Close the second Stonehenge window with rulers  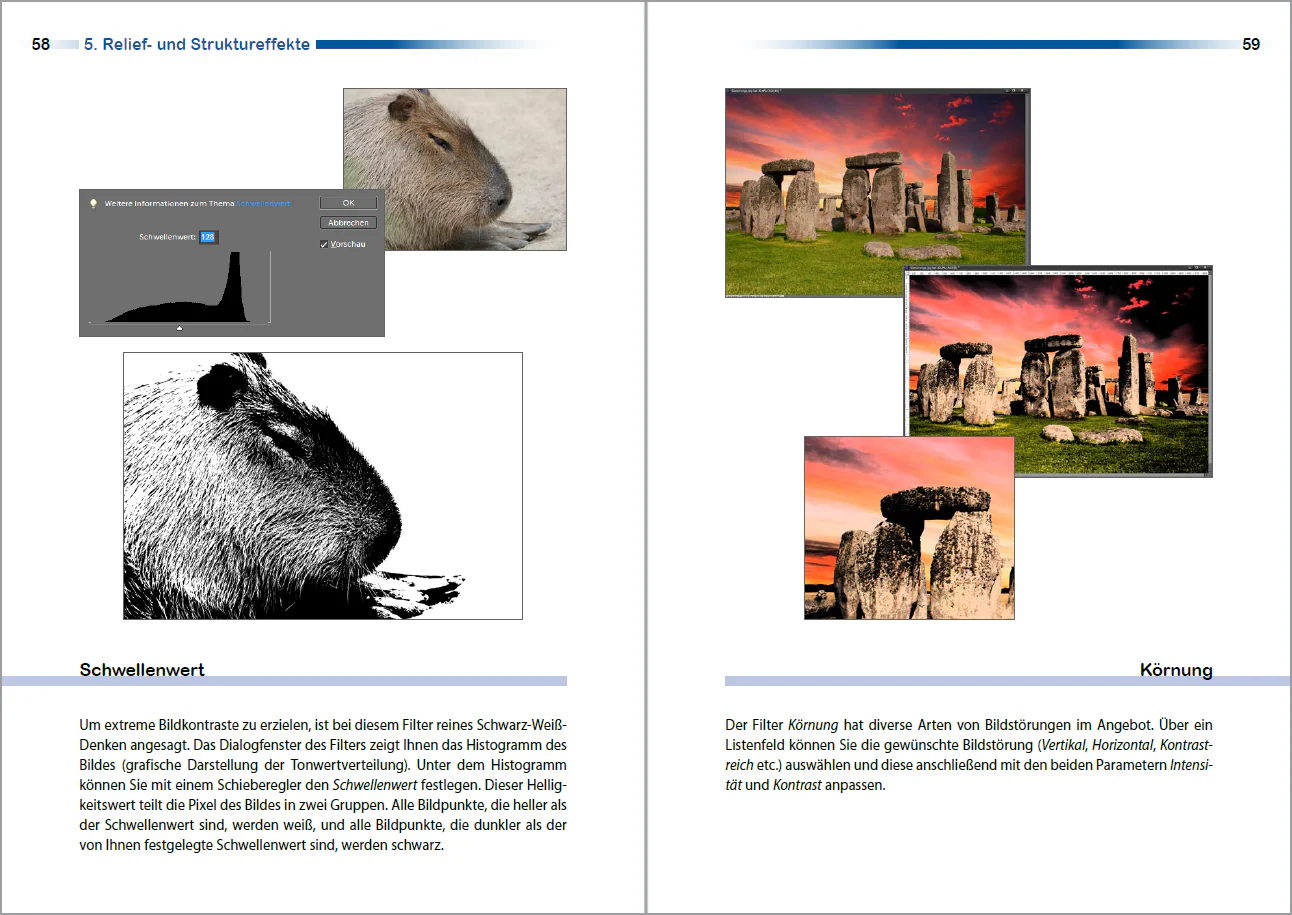click(x=1205, y=267)
